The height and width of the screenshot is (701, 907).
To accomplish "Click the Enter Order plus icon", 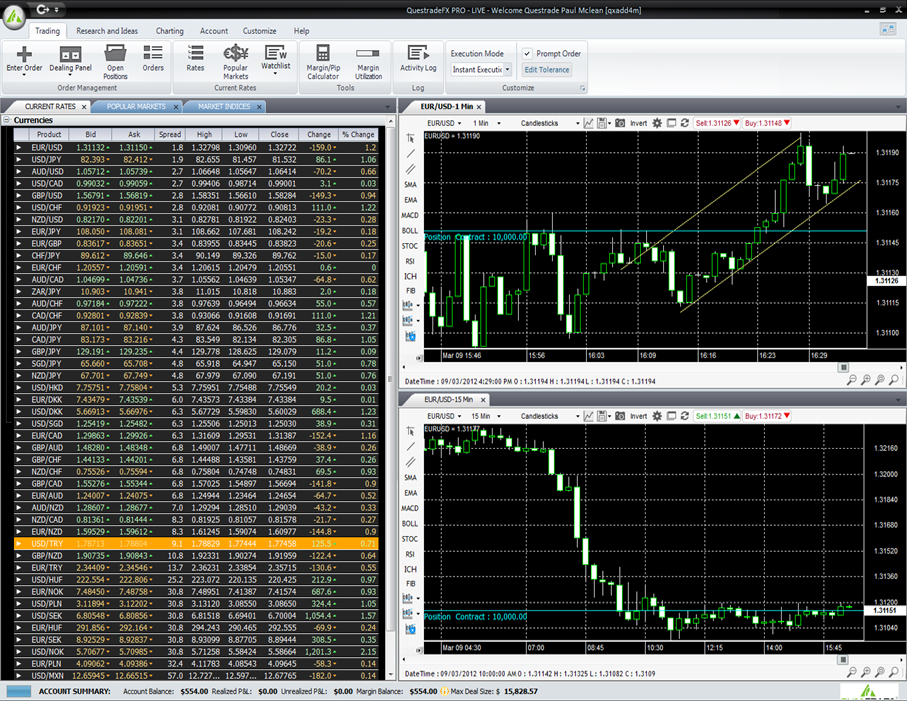I will pyautogui.click(x=24, y=54).
